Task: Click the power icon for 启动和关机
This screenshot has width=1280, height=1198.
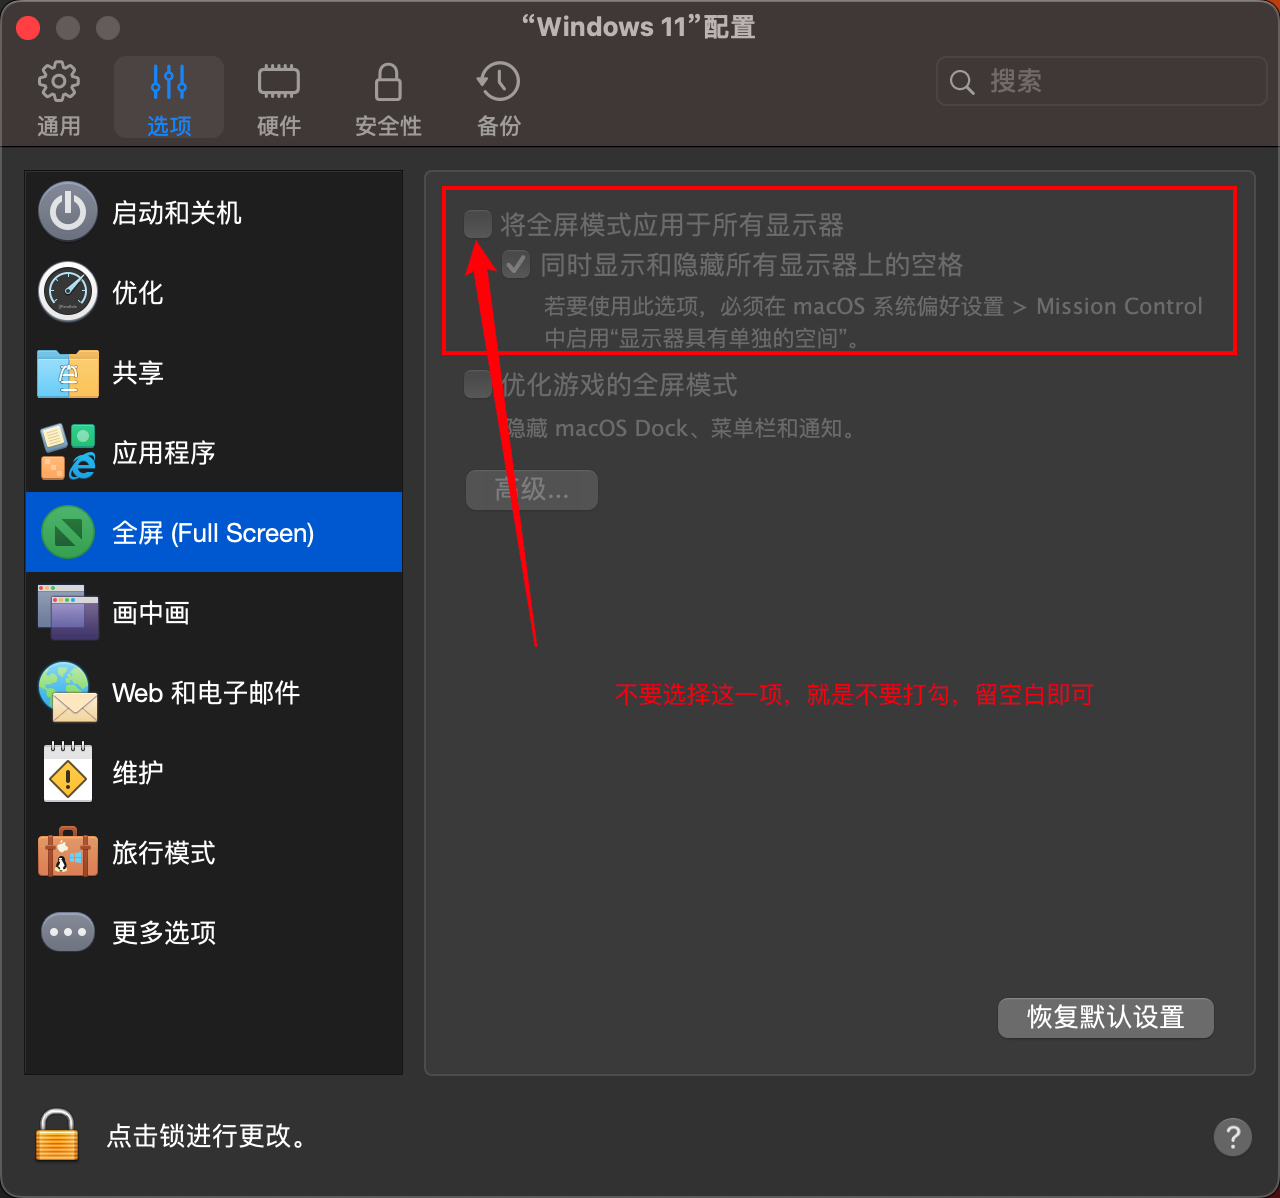Action: click(68, 212)
